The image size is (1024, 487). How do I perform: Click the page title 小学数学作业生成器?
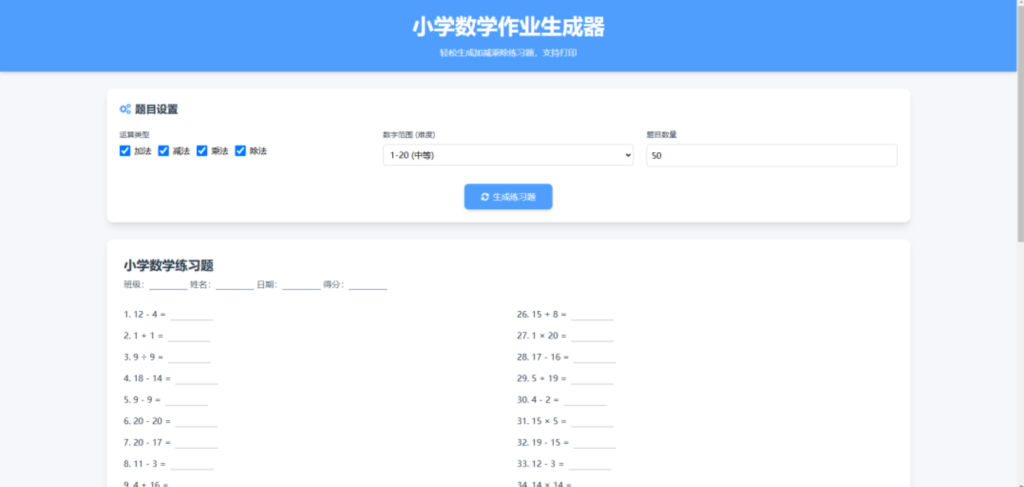tap(508, 27)
